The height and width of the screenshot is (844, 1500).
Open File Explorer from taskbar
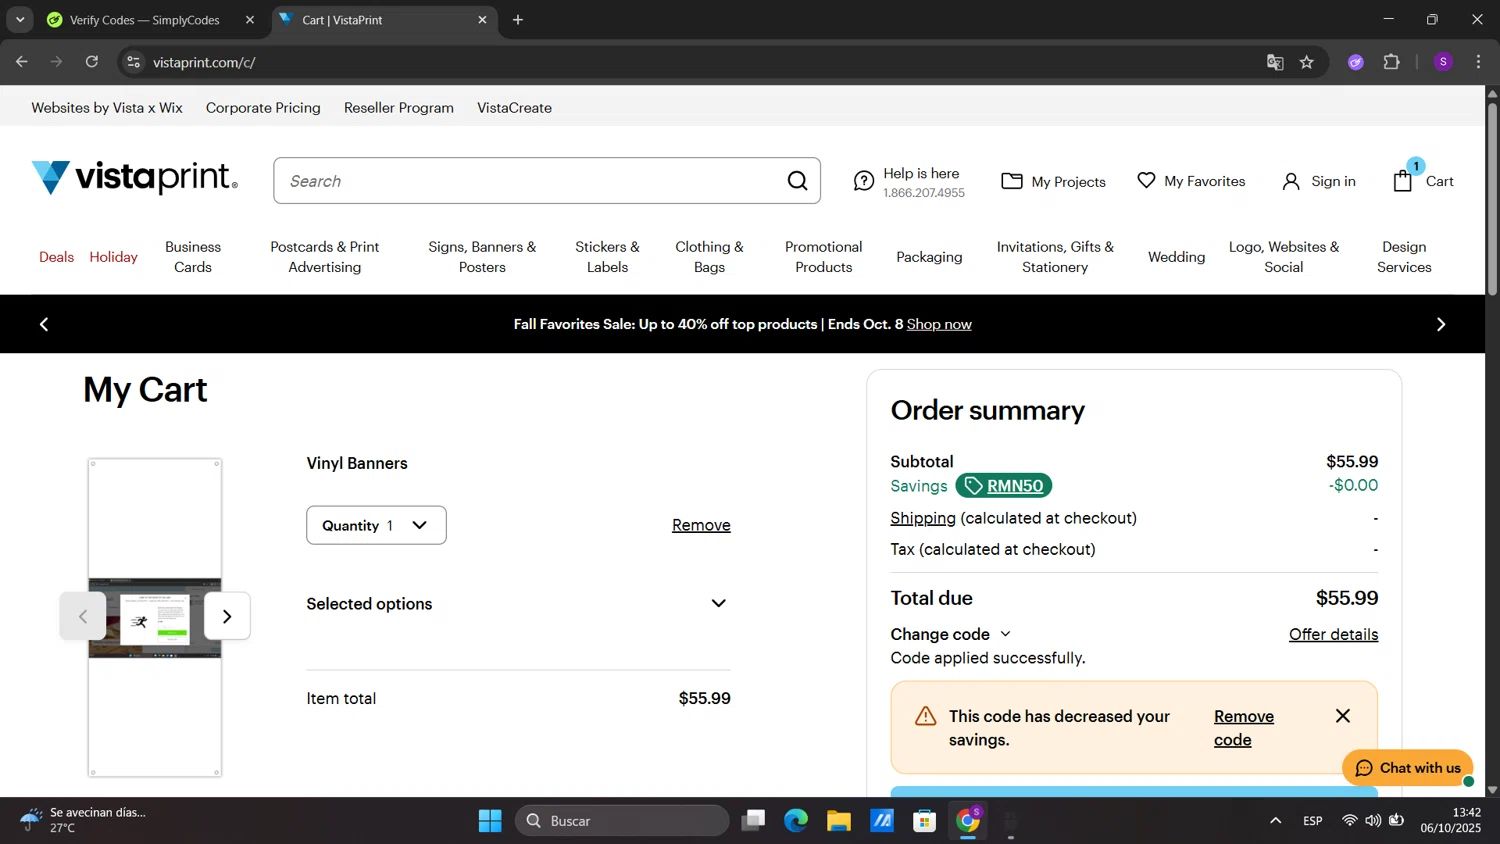[x=838, y=821]
